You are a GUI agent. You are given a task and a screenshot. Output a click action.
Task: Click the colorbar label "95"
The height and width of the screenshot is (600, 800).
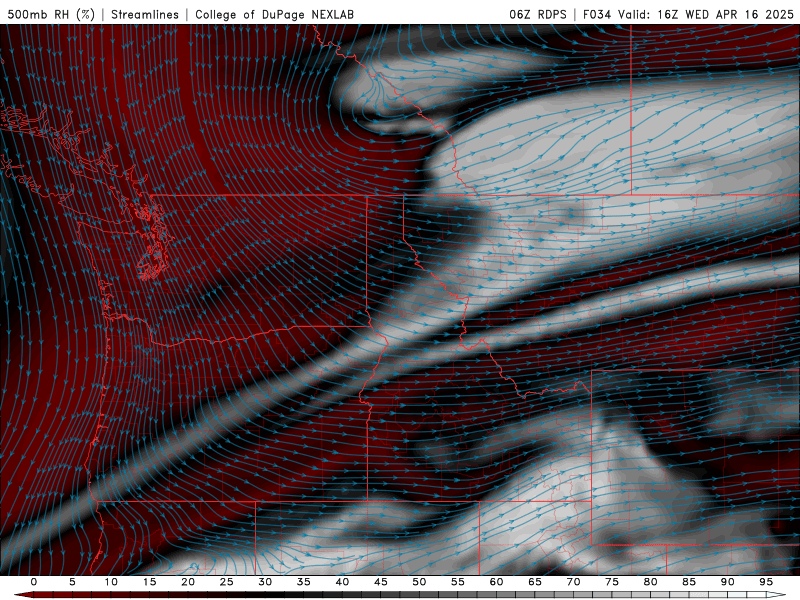pyautogui.click(x=766, y=582)
